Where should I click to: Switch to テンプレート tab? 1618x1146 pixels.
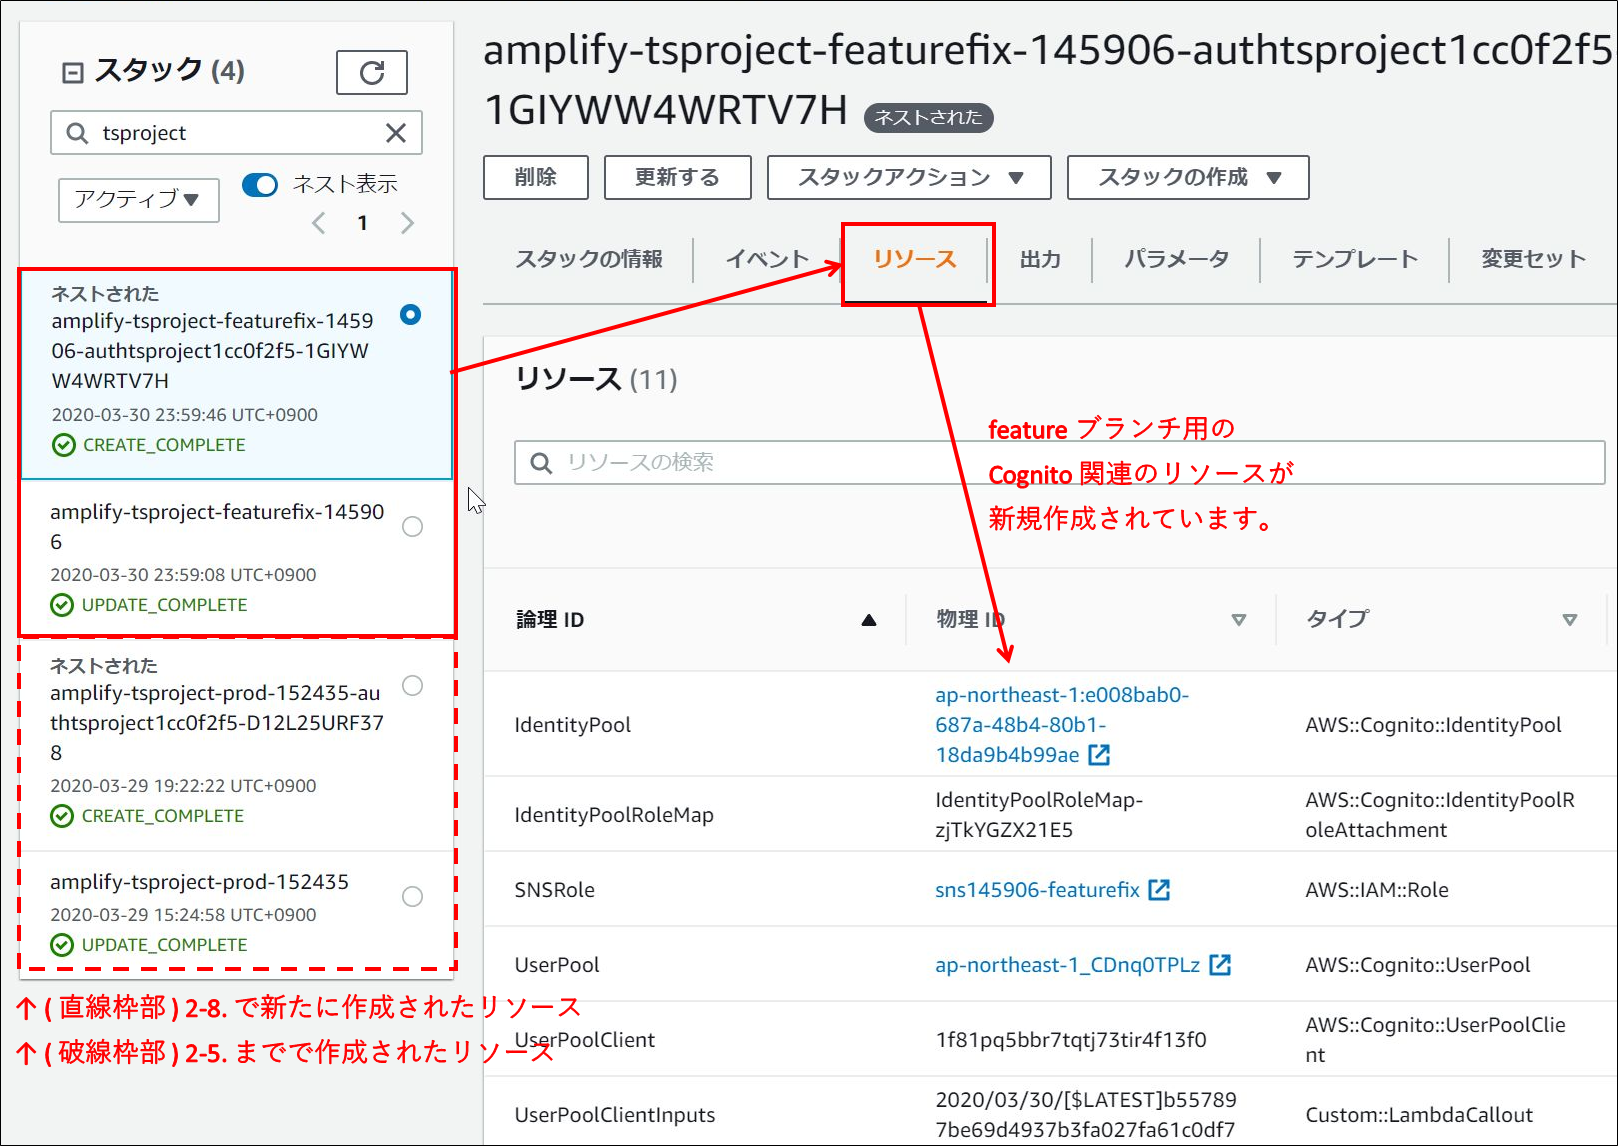point(1354,260)
